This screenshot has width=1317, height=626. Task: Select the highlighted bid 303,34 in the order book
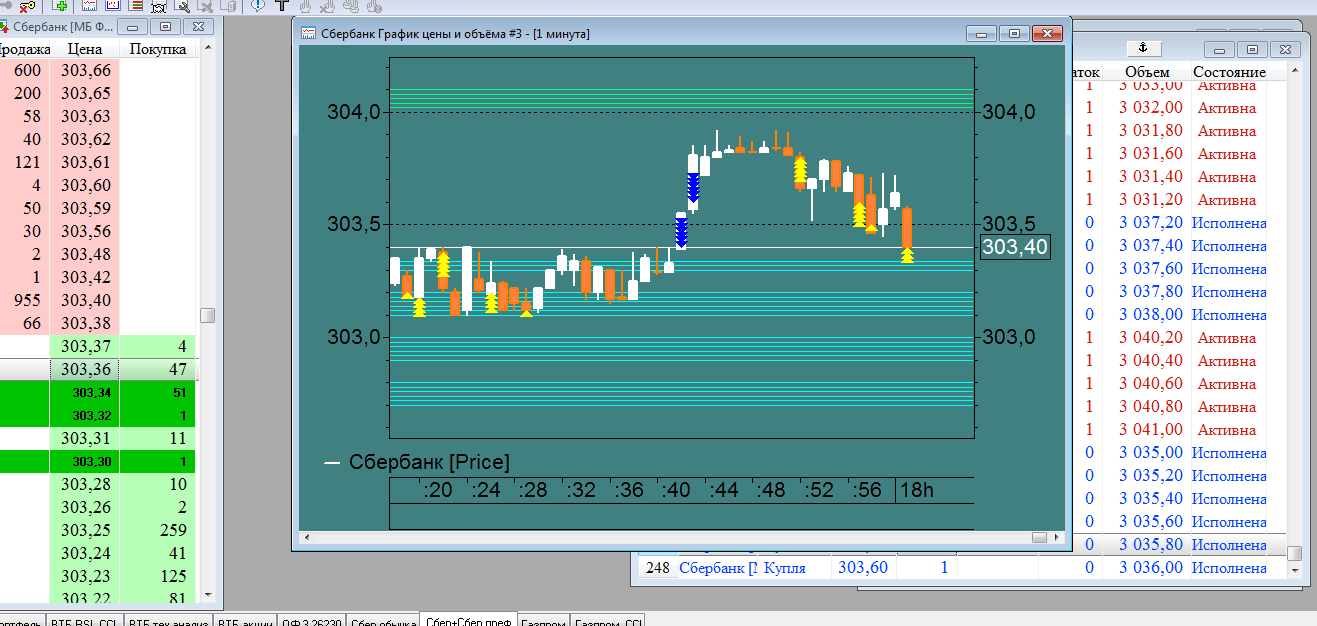pyautogui.click(x=92, y=392)
